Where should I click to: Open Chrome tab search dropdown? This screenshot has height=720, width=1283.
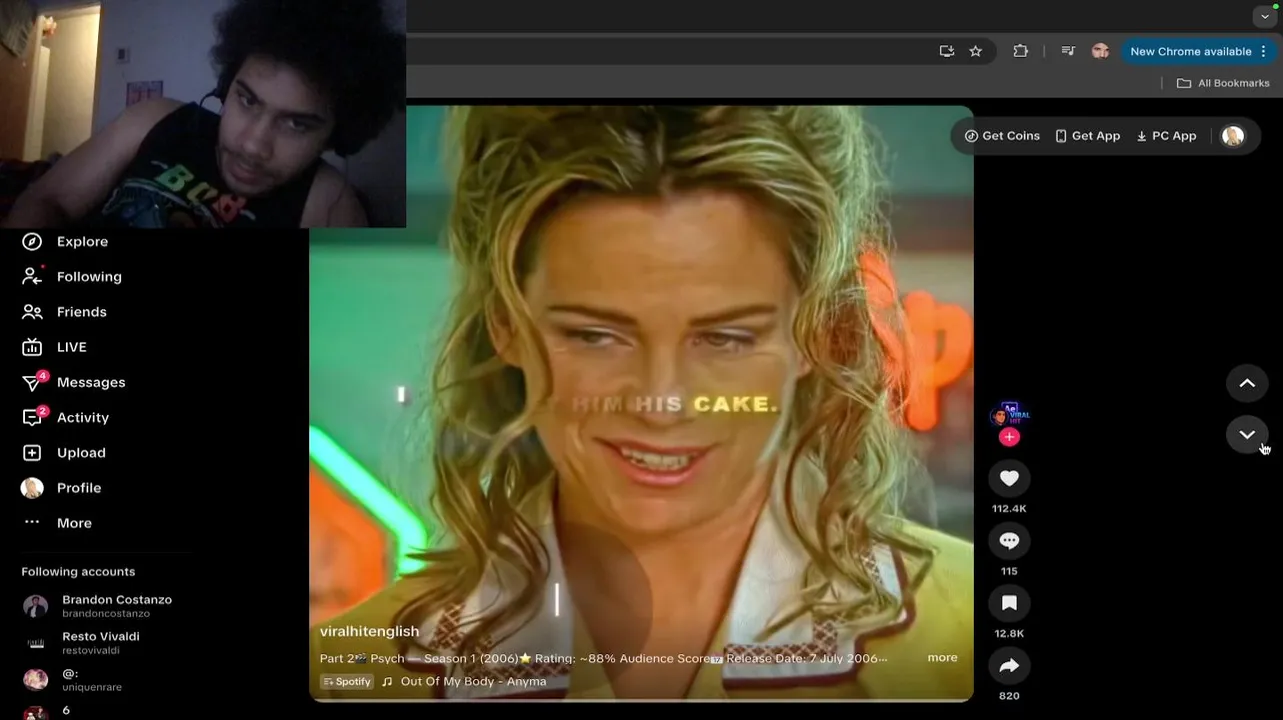[x=1265, y=16]
